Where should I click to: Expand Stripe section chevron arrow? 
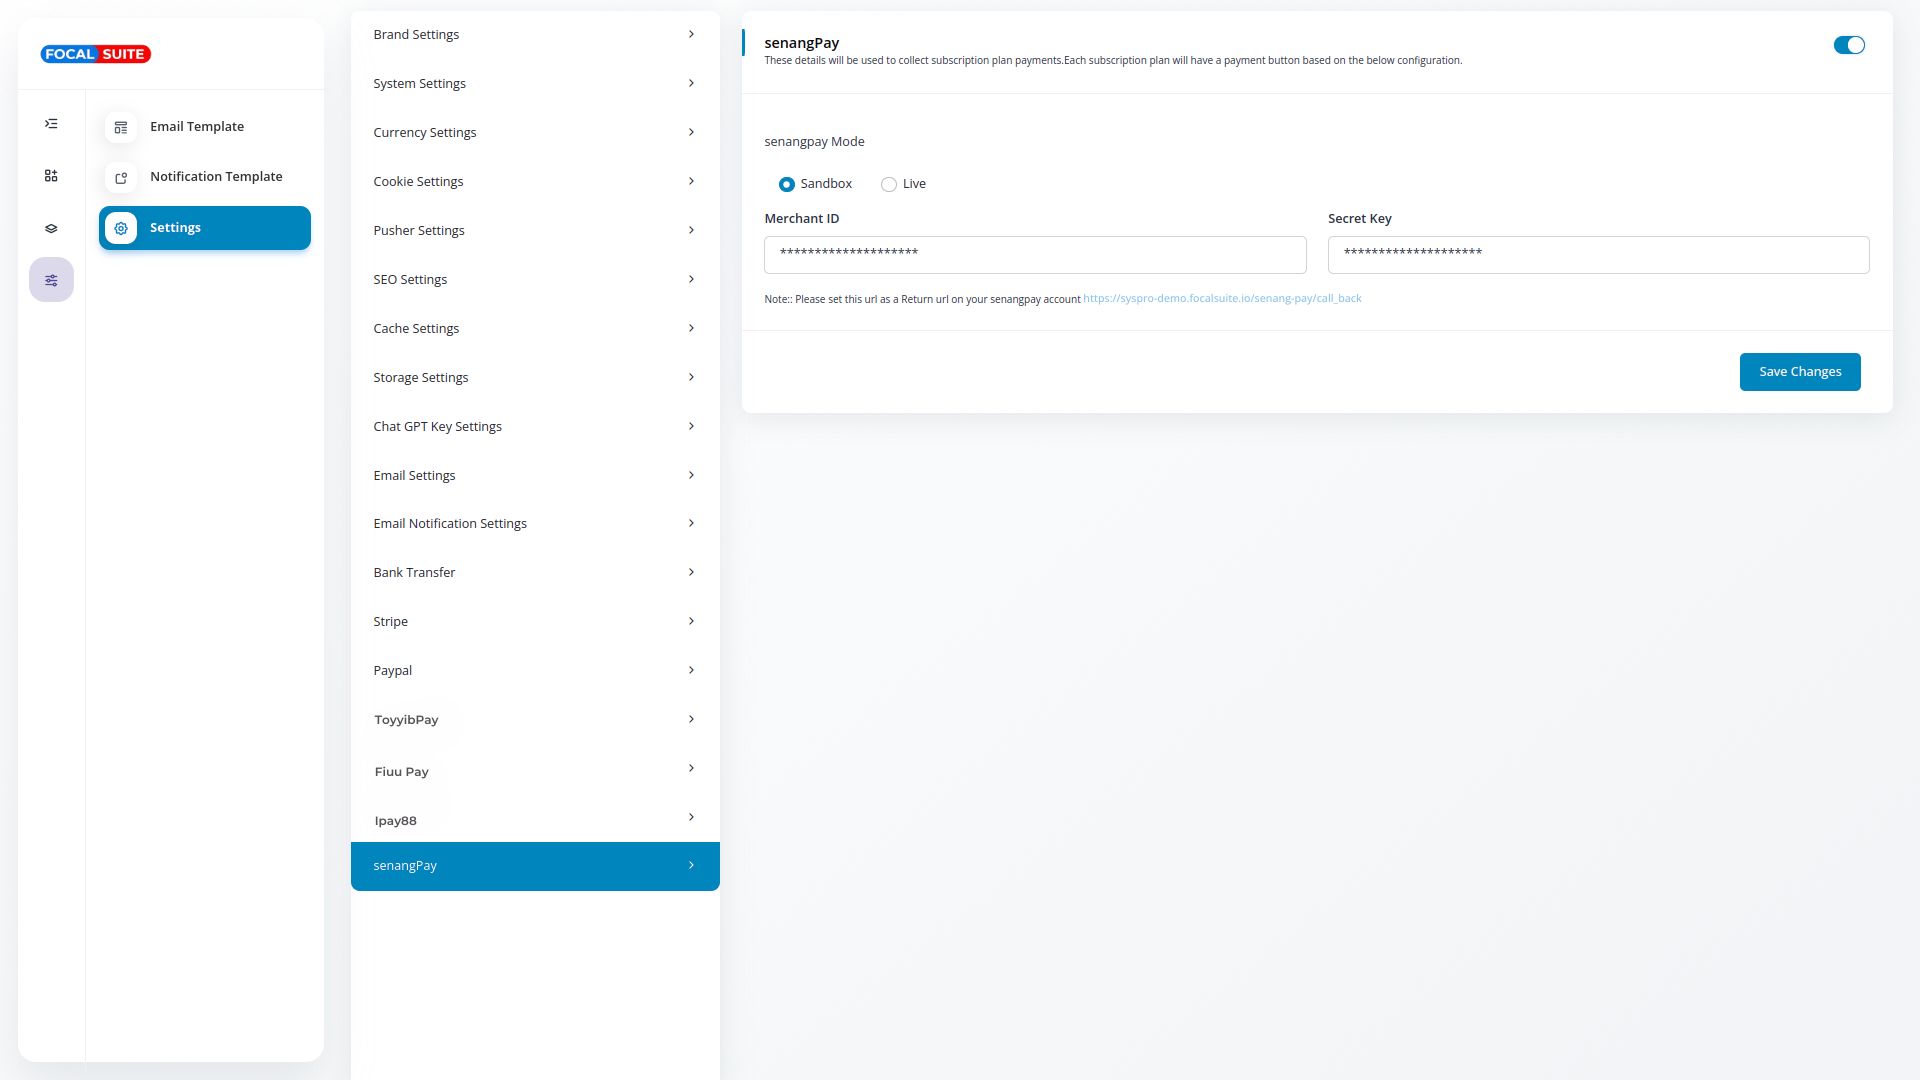691,621
